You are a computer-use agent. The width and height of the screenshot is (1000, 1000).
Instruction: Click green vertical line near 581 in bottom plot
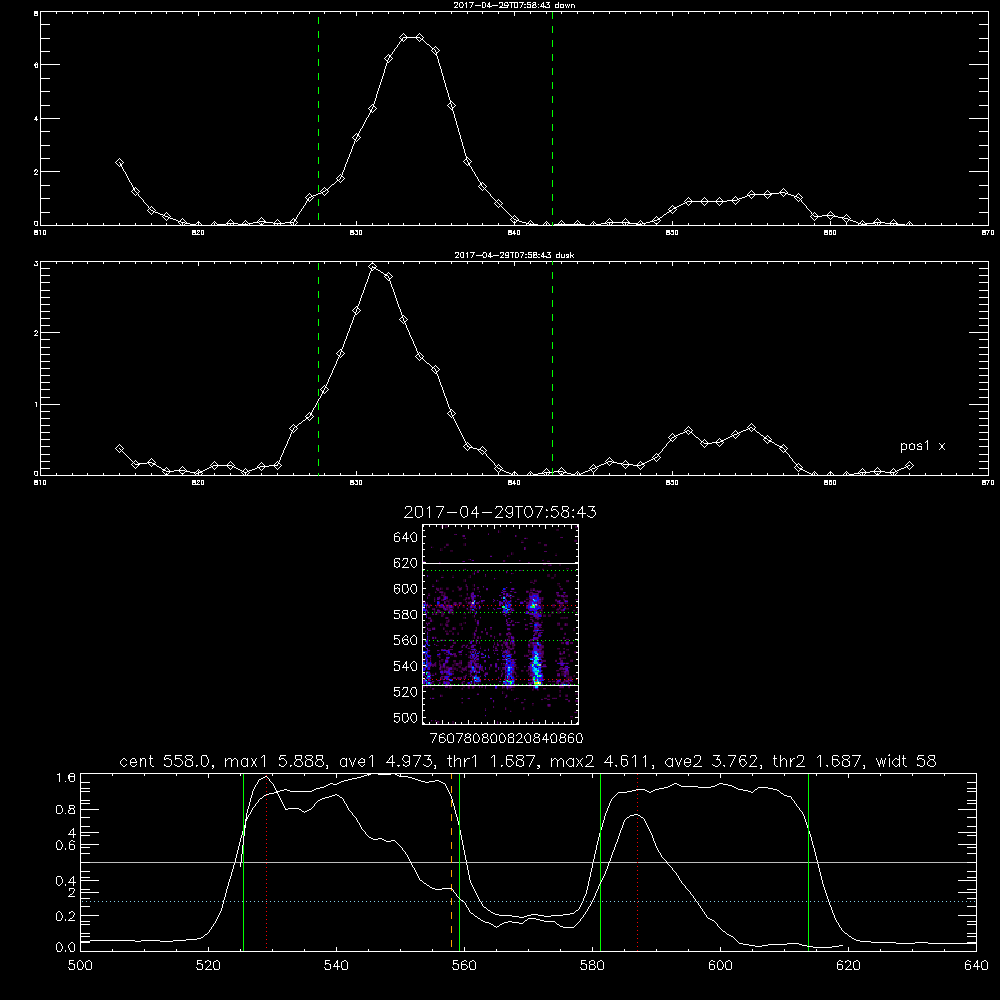coord(600,861)
